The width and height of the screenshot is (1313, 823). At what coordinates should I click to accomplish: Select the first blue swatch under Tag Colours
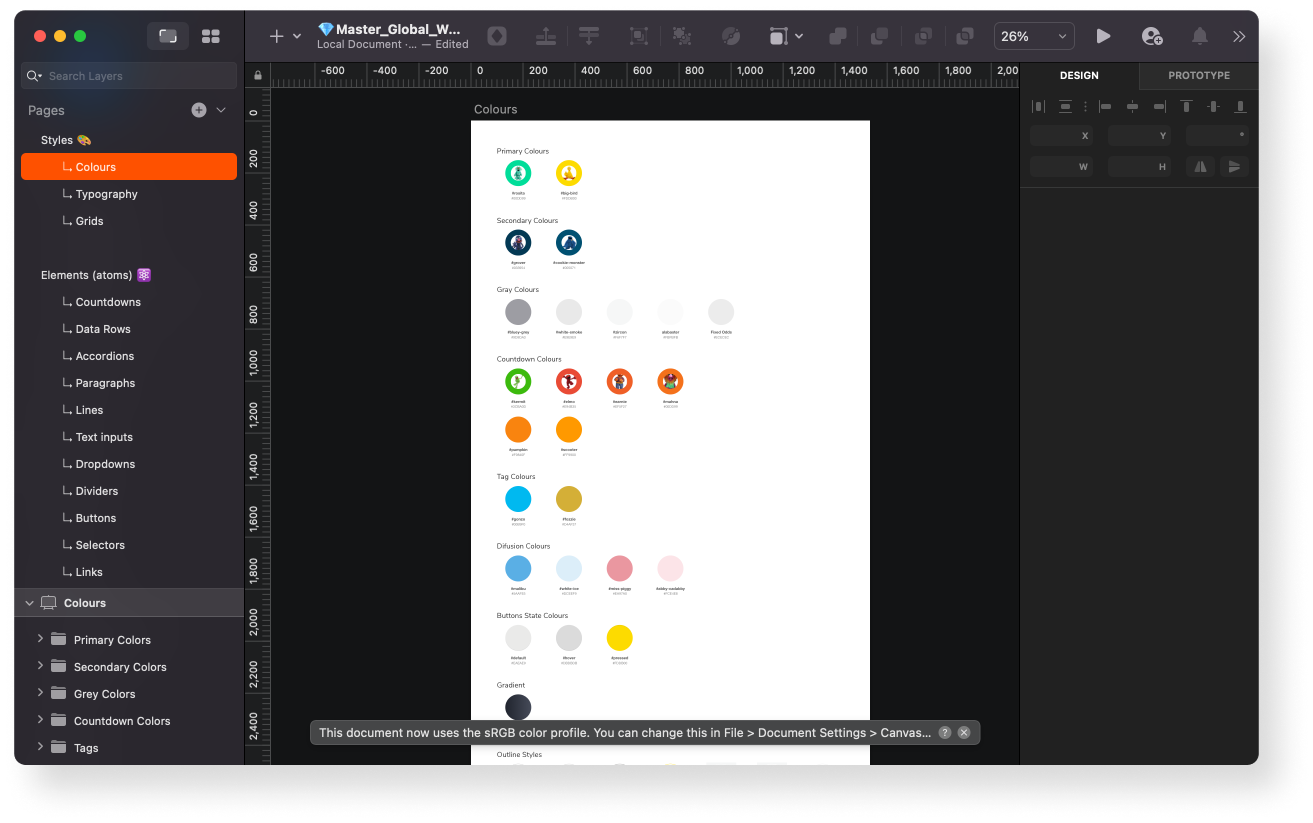click(518, 499)
